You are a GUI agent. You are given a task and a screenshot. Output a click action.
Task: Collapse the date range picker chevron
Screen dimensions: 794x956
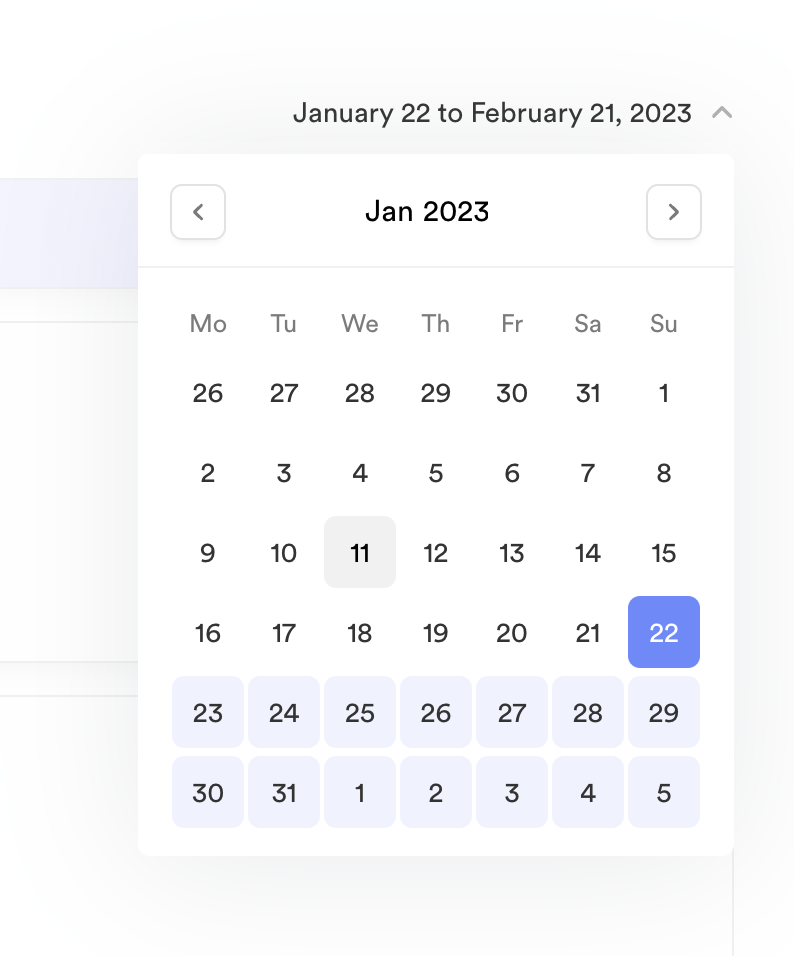pyautogui.click(x=722, y=113)
